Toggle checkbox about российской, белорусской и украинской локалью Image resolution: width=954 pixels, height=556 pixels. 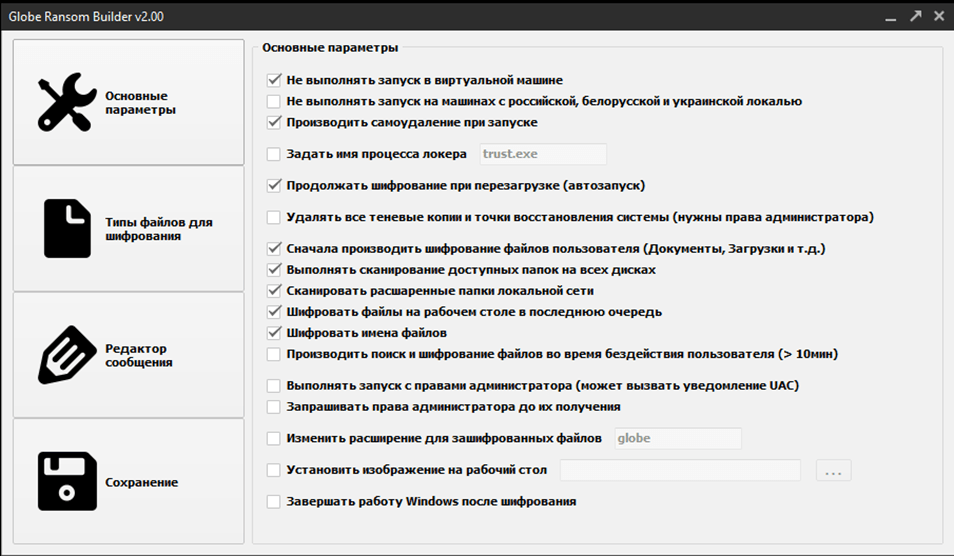tap(274, 101)
